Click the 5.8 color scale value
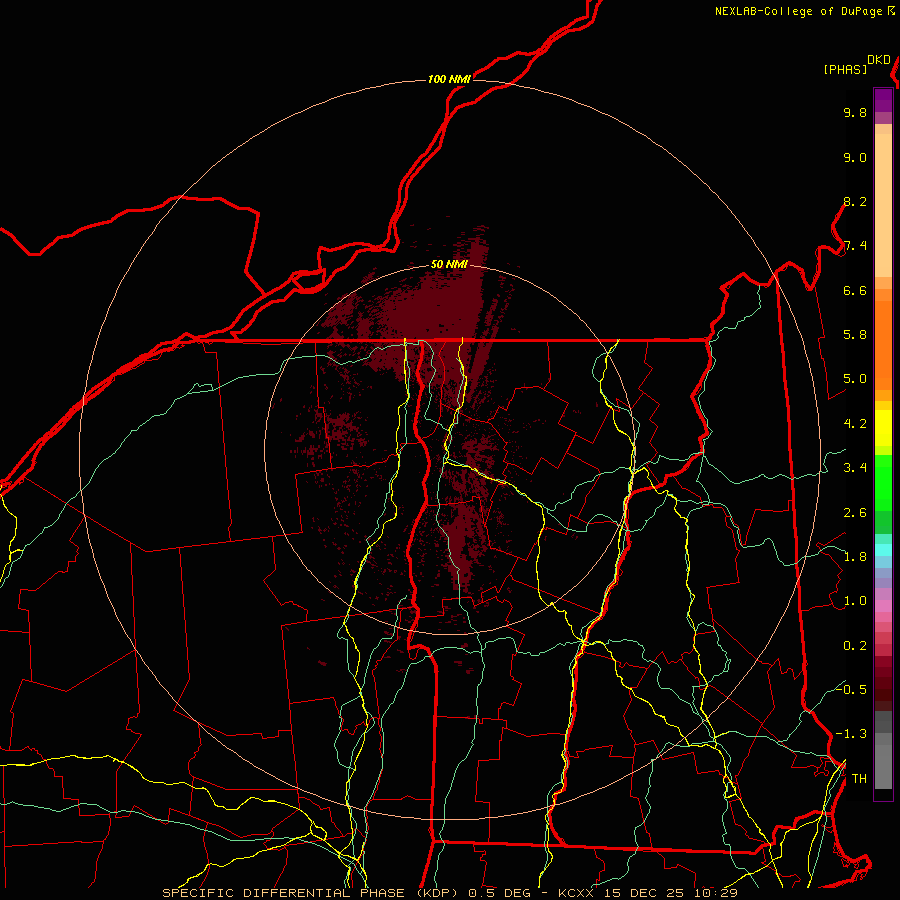The height and width of the screenshot is (900, 900). [x=855, y=335]
